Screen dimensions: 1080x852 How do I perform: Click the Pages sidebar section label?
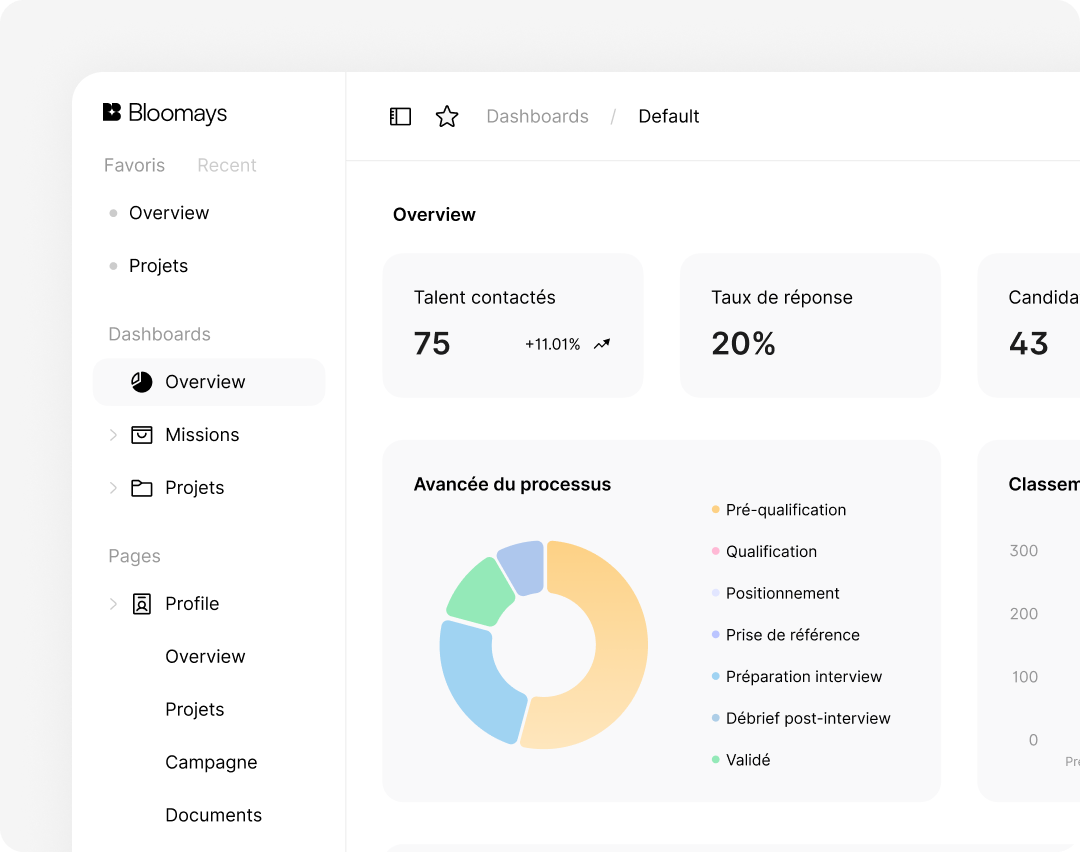point(134,556)
